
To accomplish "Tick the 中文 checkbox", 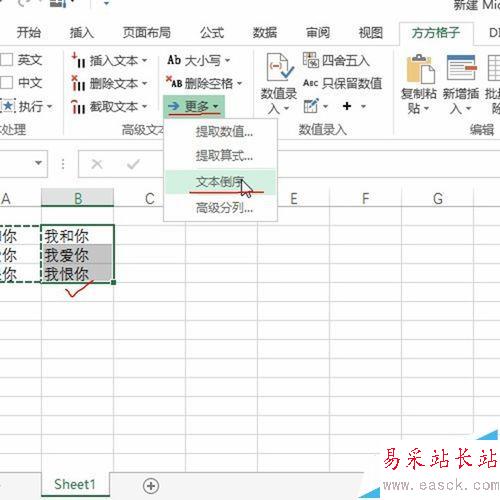I will (x=6, y=82).
